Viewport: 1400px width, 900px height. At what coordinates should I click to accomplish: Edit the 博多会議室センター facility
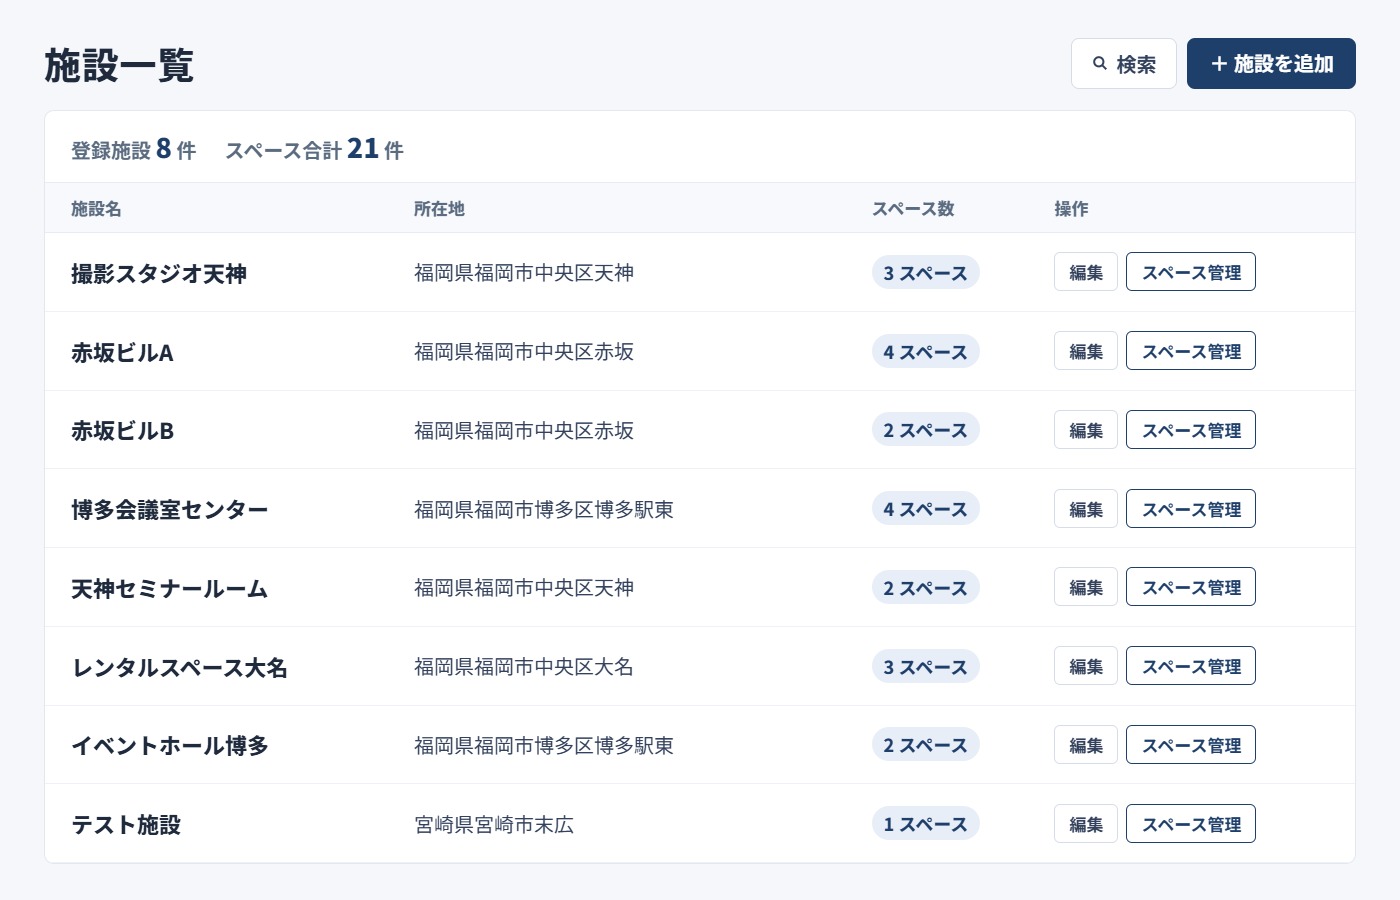1086,509
